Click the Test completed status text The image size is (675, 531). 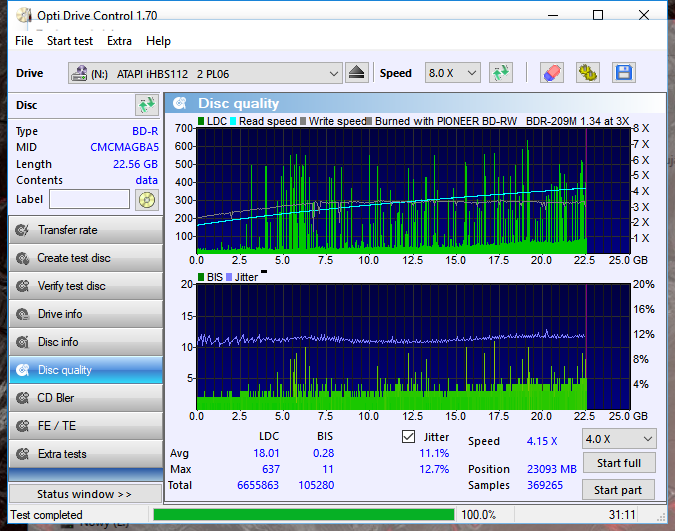(x=46, y=515)
